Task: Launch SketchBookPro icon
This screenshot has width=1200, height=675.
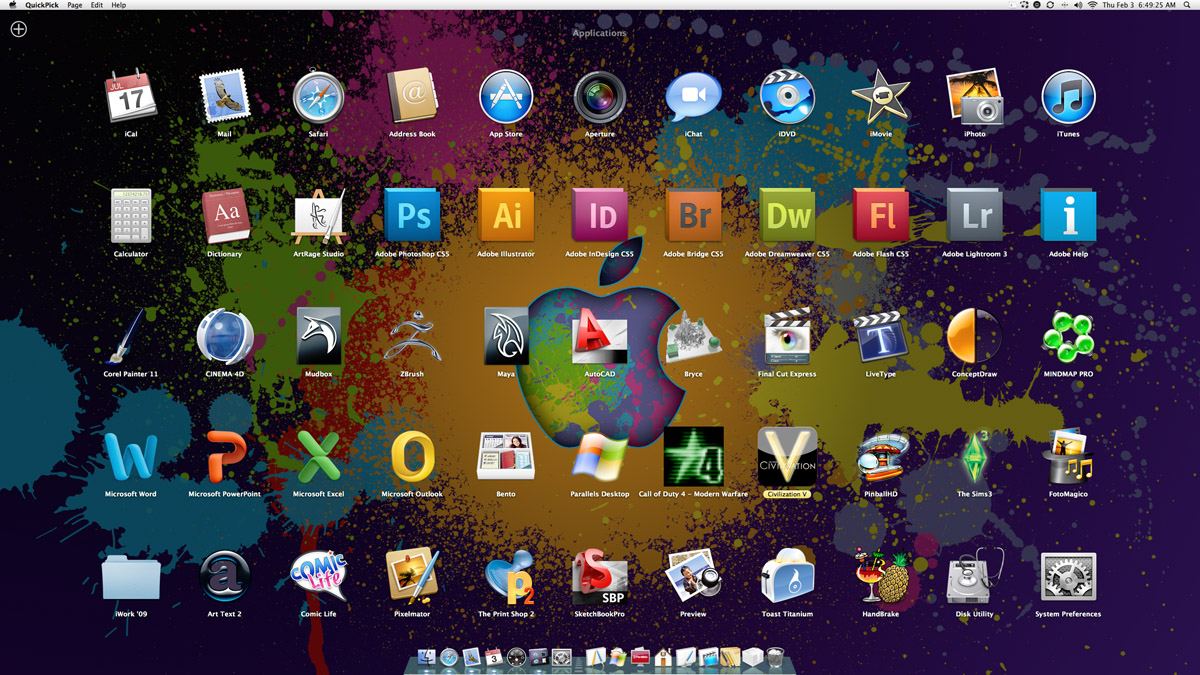Action: pos(599,577)
